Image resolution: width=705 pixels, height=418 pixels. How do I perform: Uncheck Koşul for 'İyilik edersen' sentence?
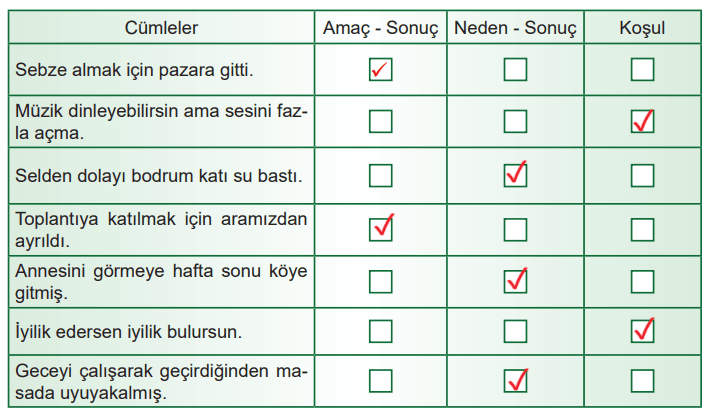(x=642, y=330)
